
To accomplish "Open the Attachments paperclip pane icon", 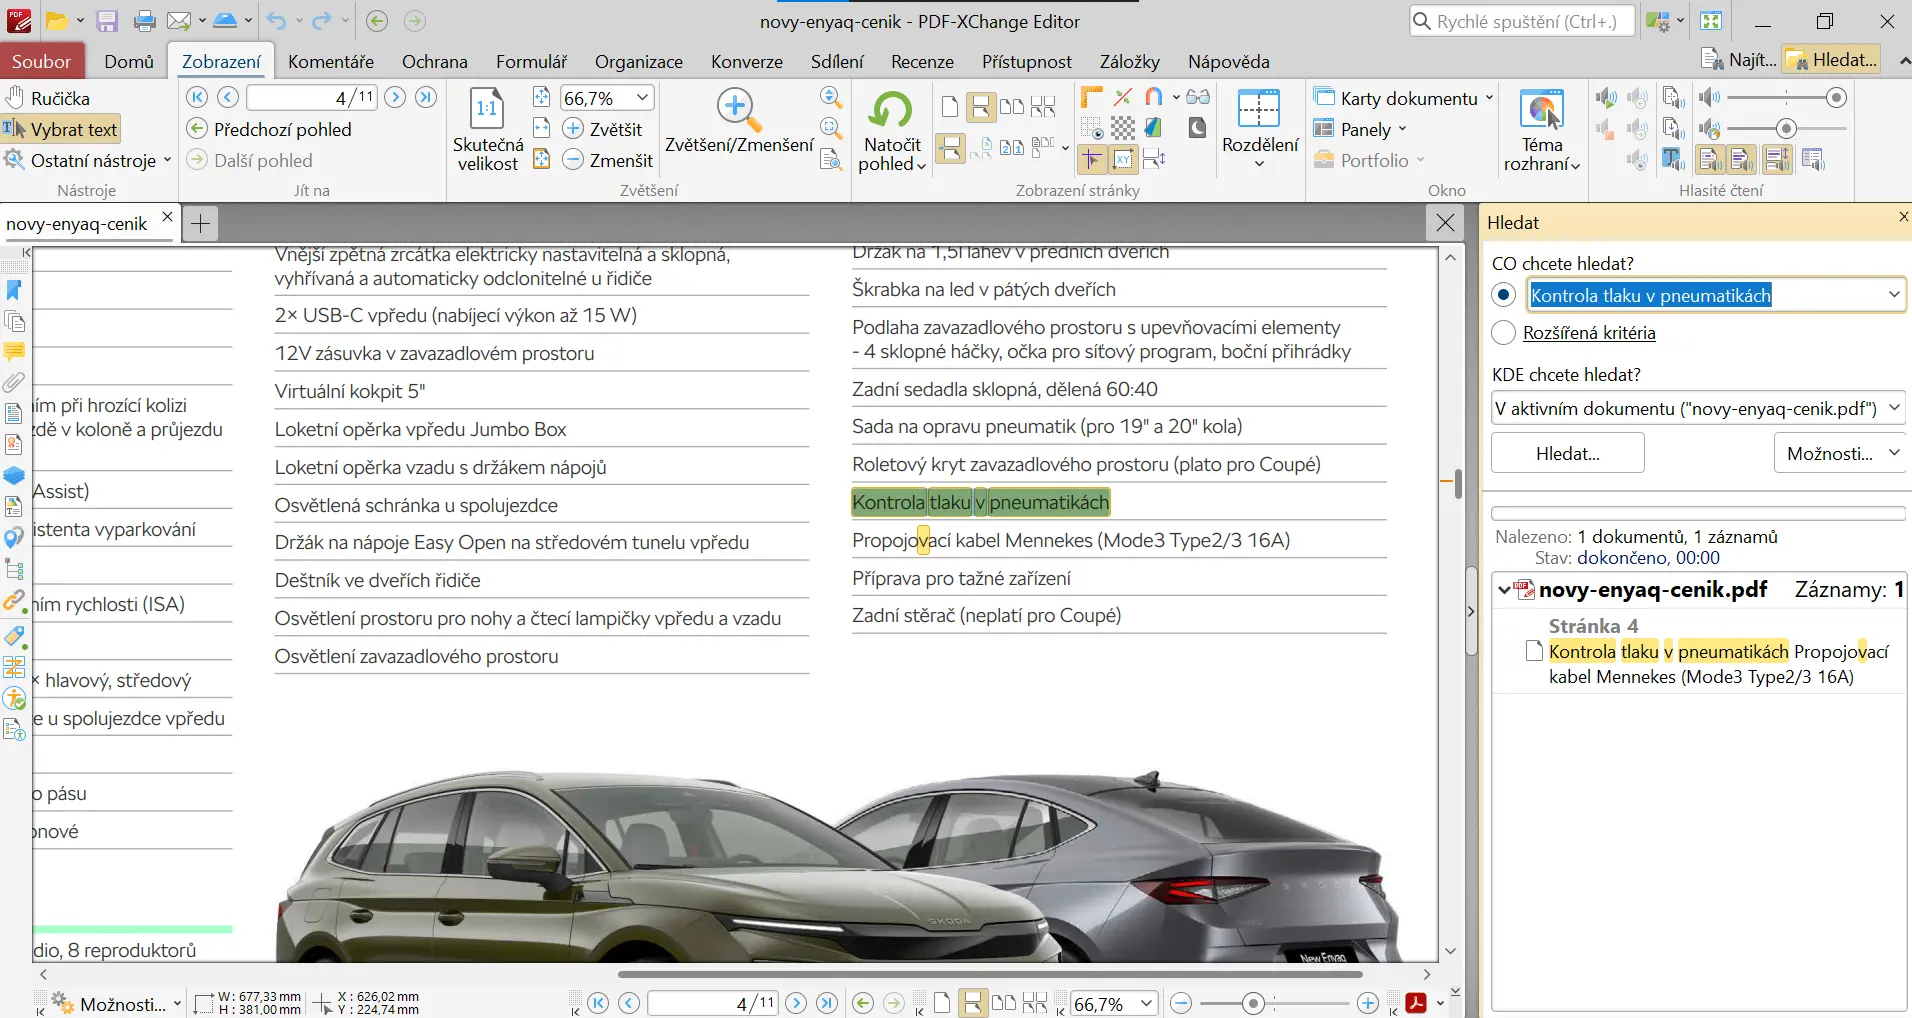I will [14, 382].
